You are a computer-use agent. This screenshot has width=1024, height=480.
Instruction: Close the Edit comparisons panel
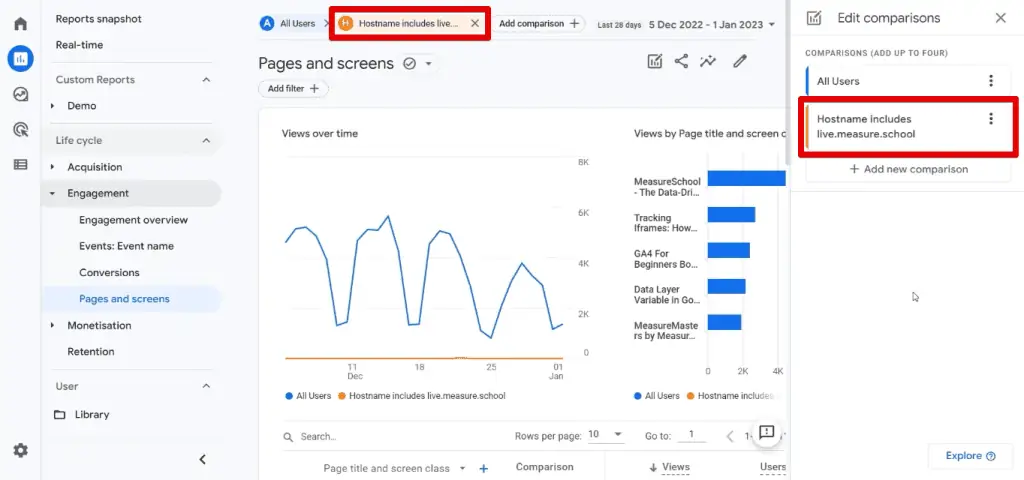point(1000,18)
